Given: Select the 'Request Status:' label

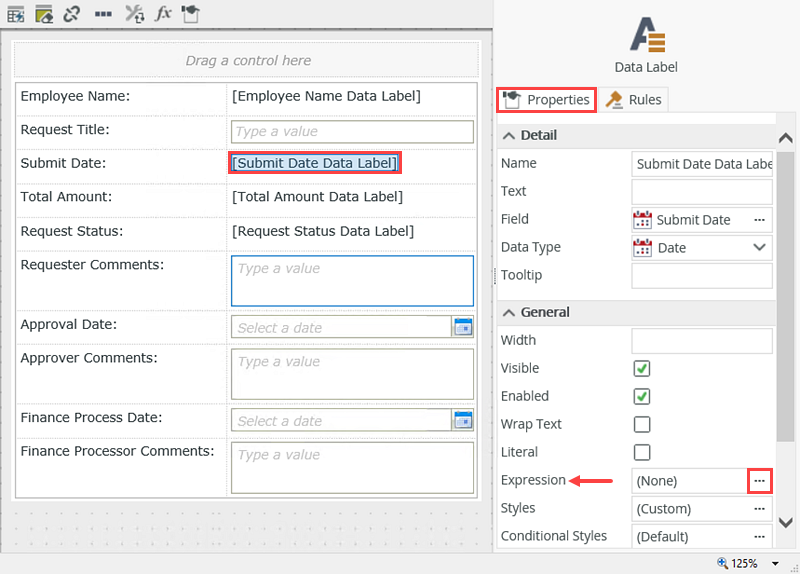Looking at the screenshot, I should coord(72,231).
